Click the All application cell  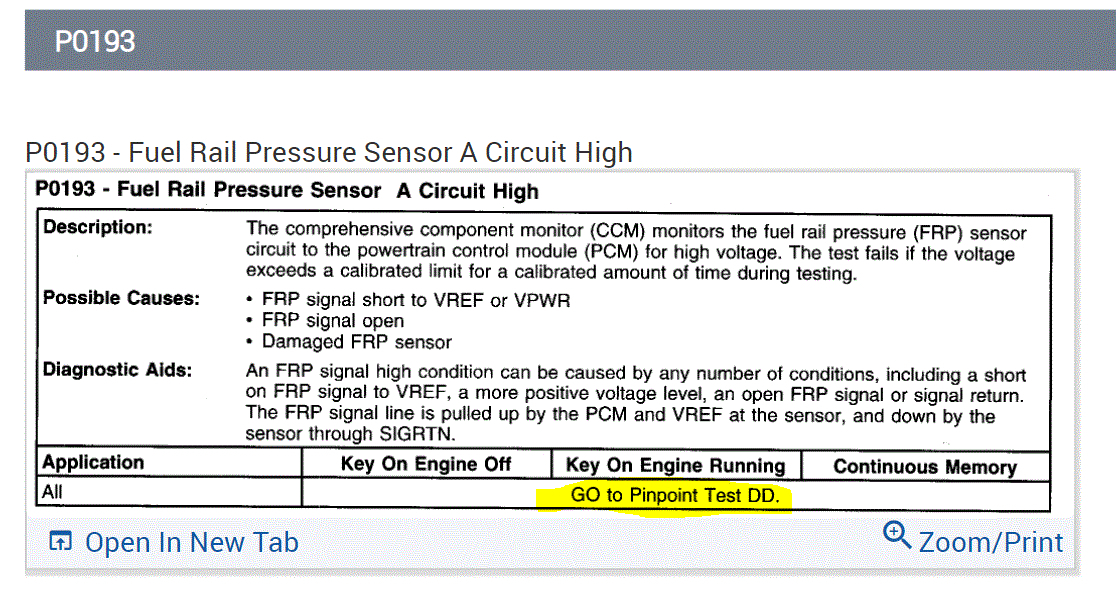53,493
